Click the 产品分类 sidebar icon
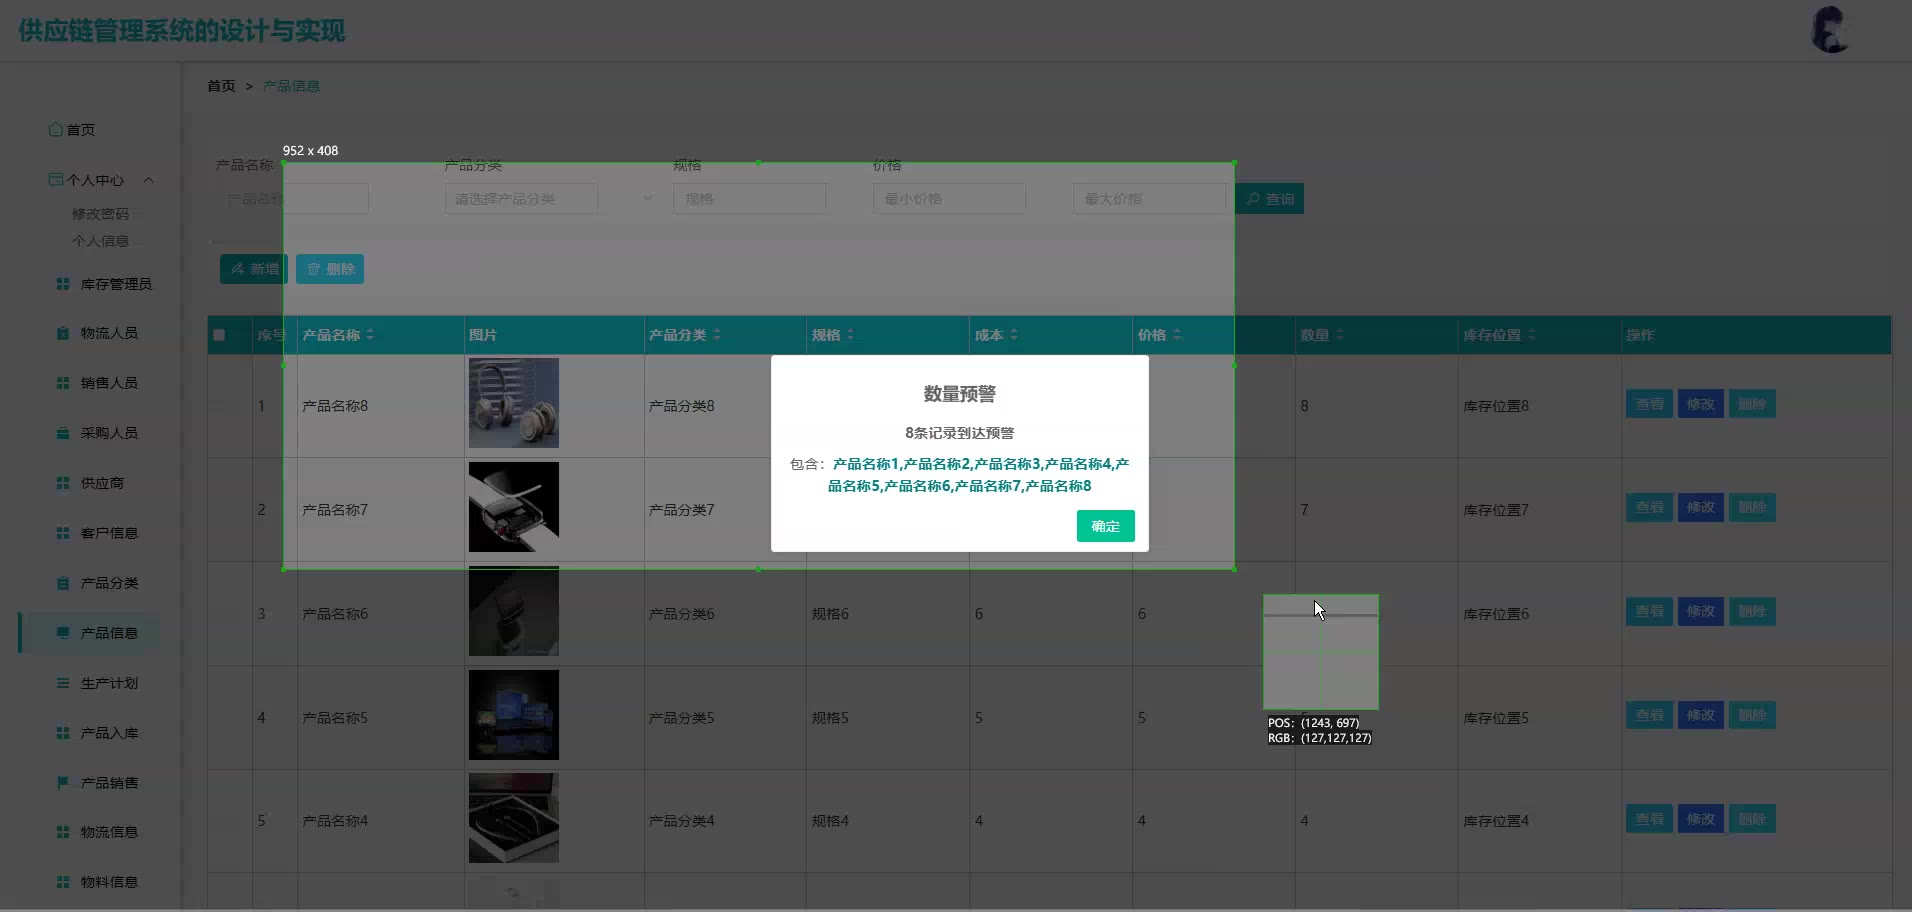 (x=63, y=583)
